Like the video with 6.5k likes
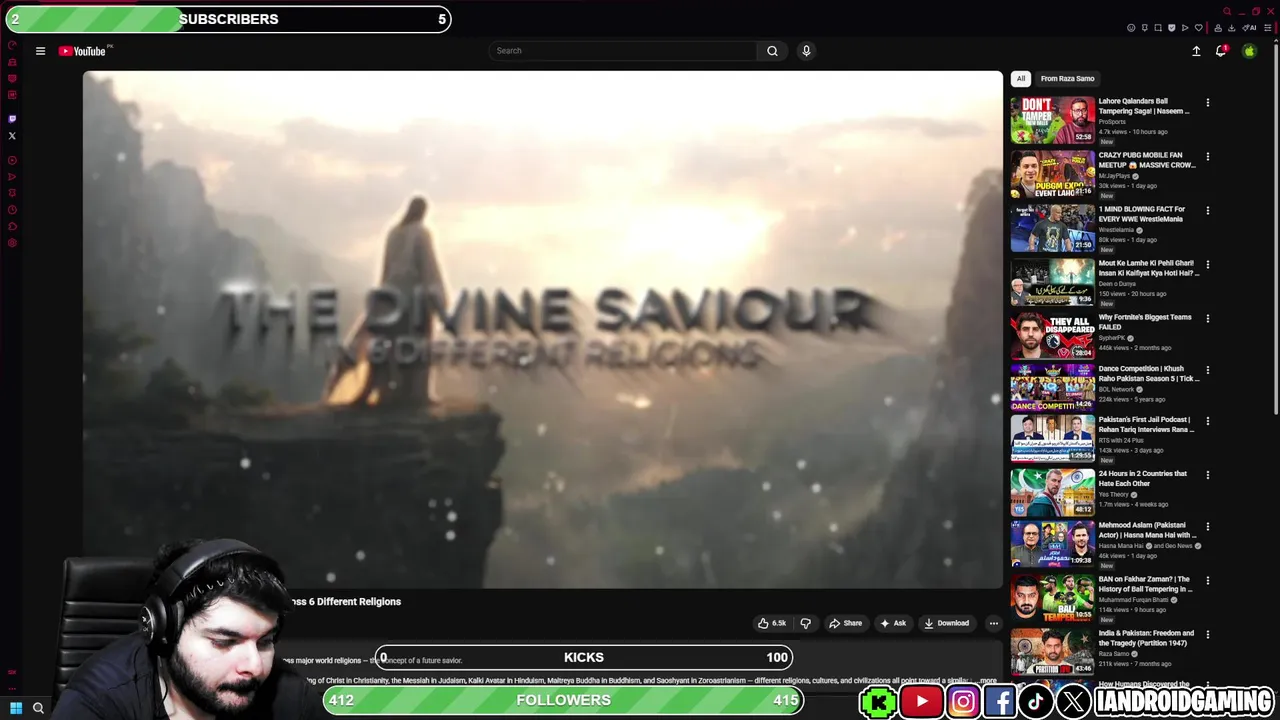Viewport: 1280px width, 720px height. pos(772,623)
